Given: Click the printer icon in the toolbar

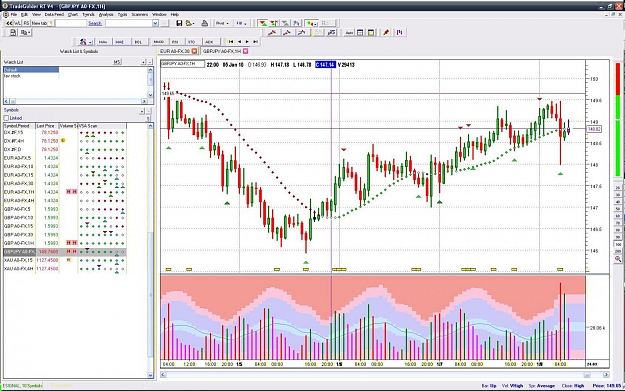Looking at the screenshot, I should 204,23.
